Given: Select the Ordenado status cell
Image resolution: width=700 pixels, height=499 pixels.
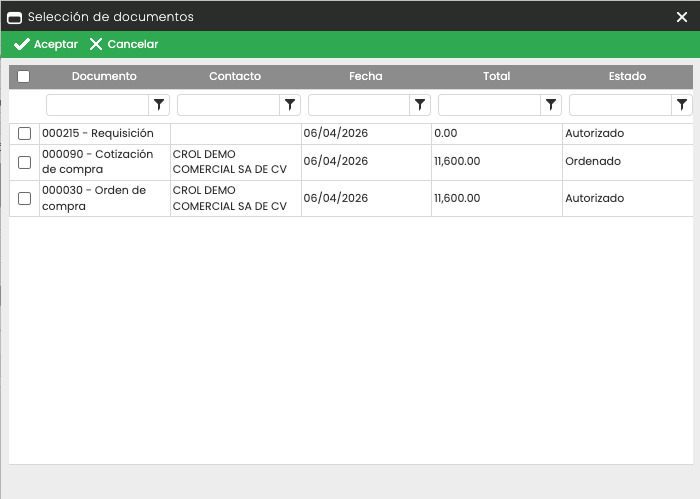Looking at the screenshot, I should pyautogui.click(x=593, y=162).
